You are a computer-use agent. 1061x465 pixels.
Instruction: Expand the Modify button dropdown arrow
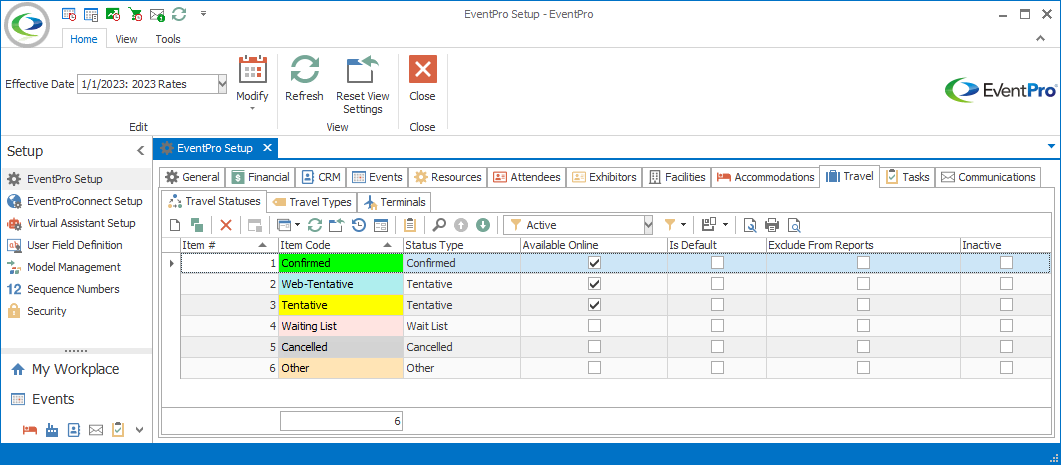click(252, 108)
